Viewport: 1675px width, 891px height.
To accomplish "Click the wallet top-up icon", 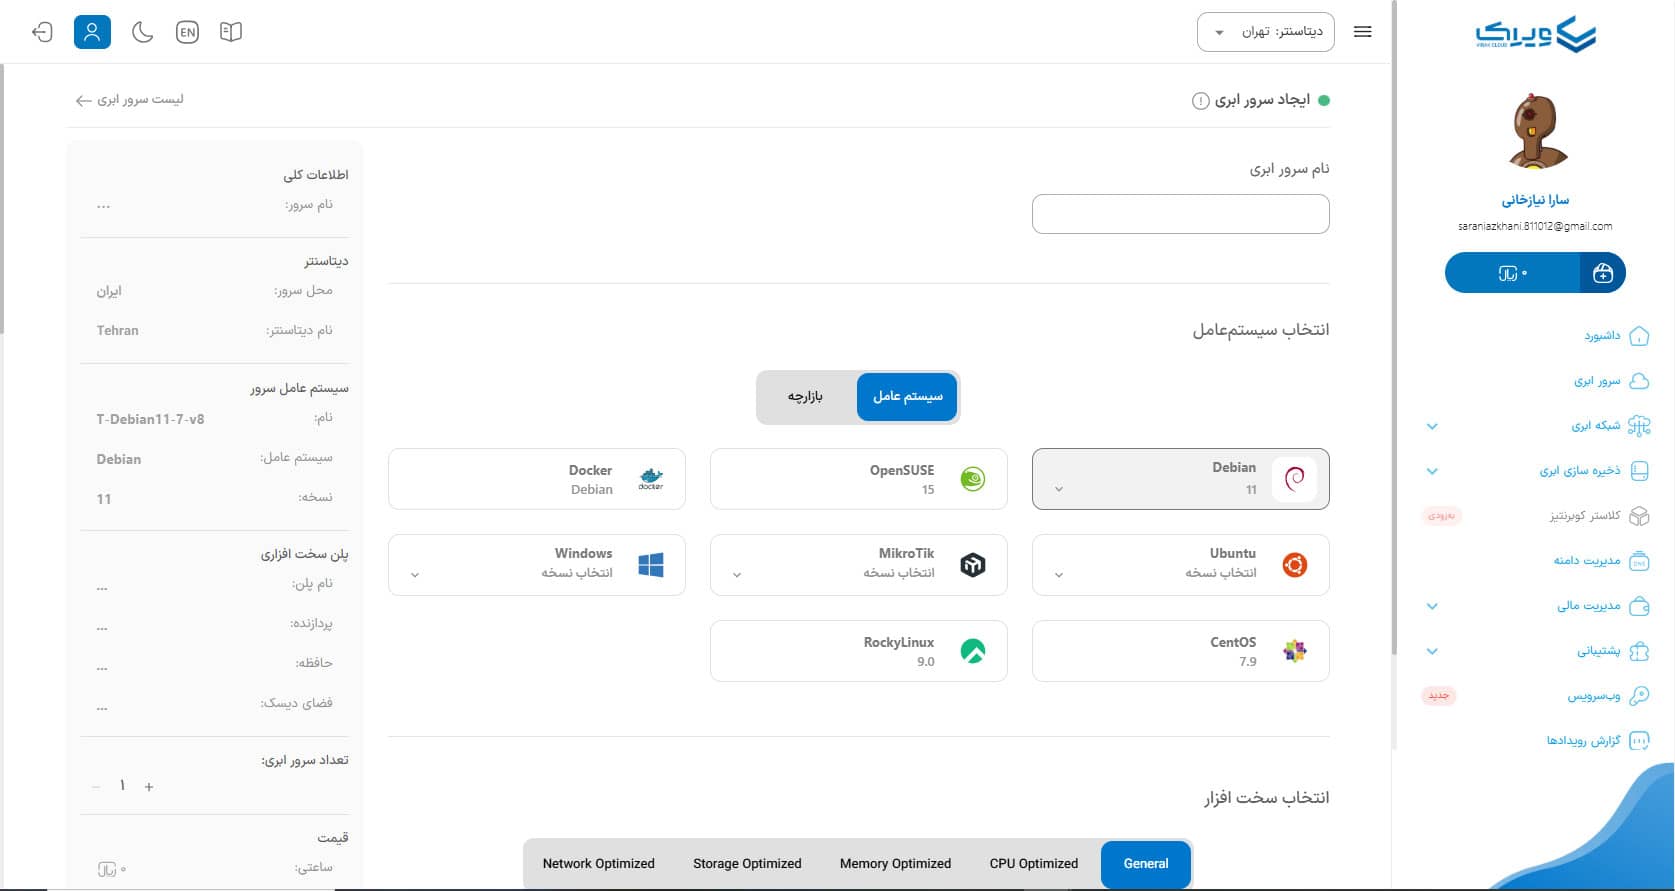I will pos(1602,273).
